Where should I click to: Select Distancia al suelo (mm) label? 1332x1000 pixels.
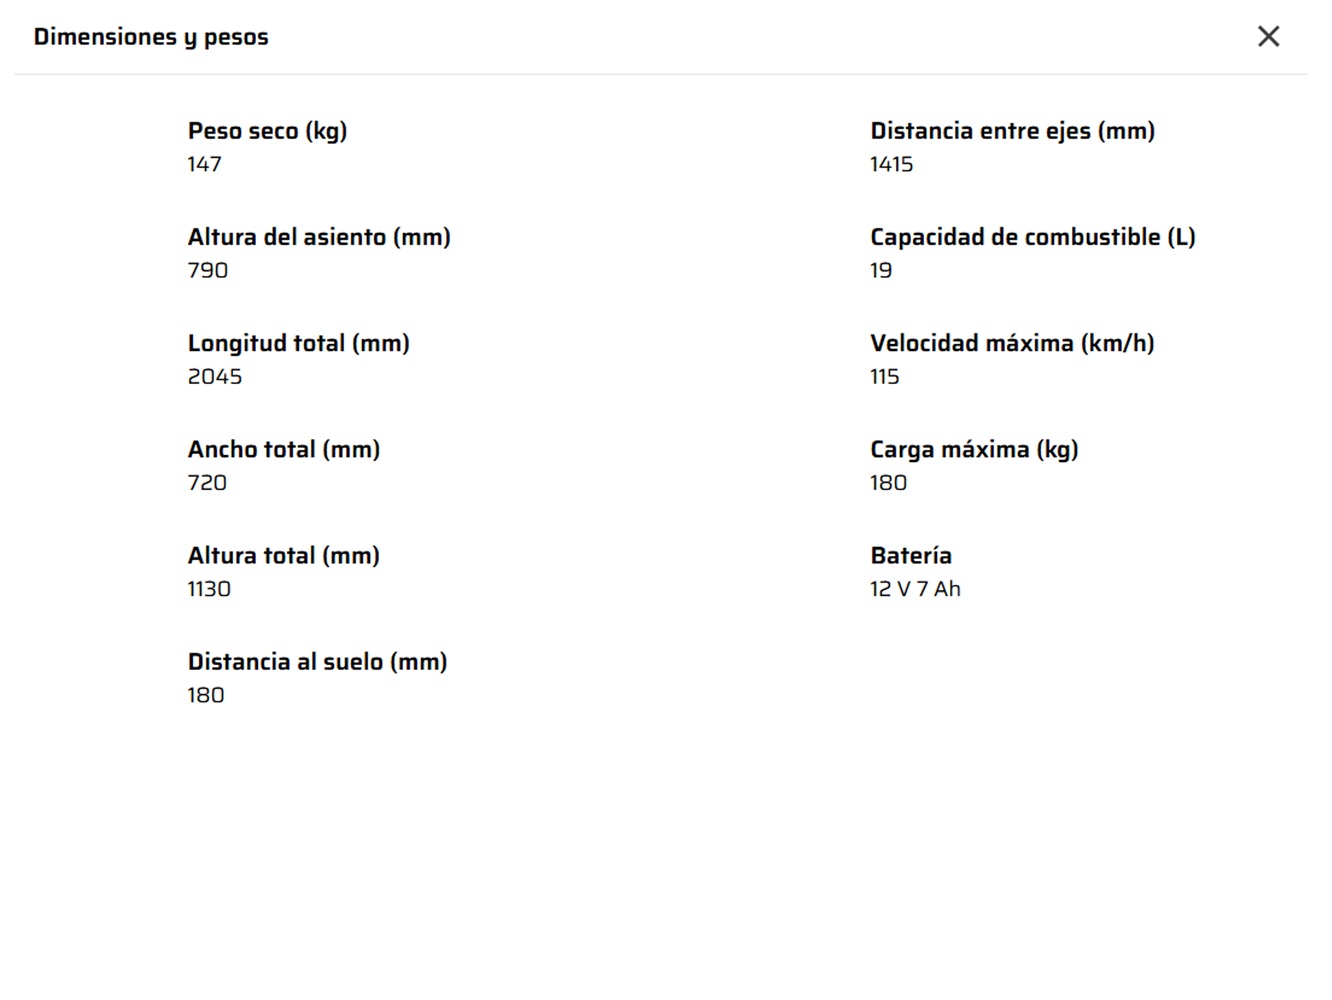[x=317, y=661]
